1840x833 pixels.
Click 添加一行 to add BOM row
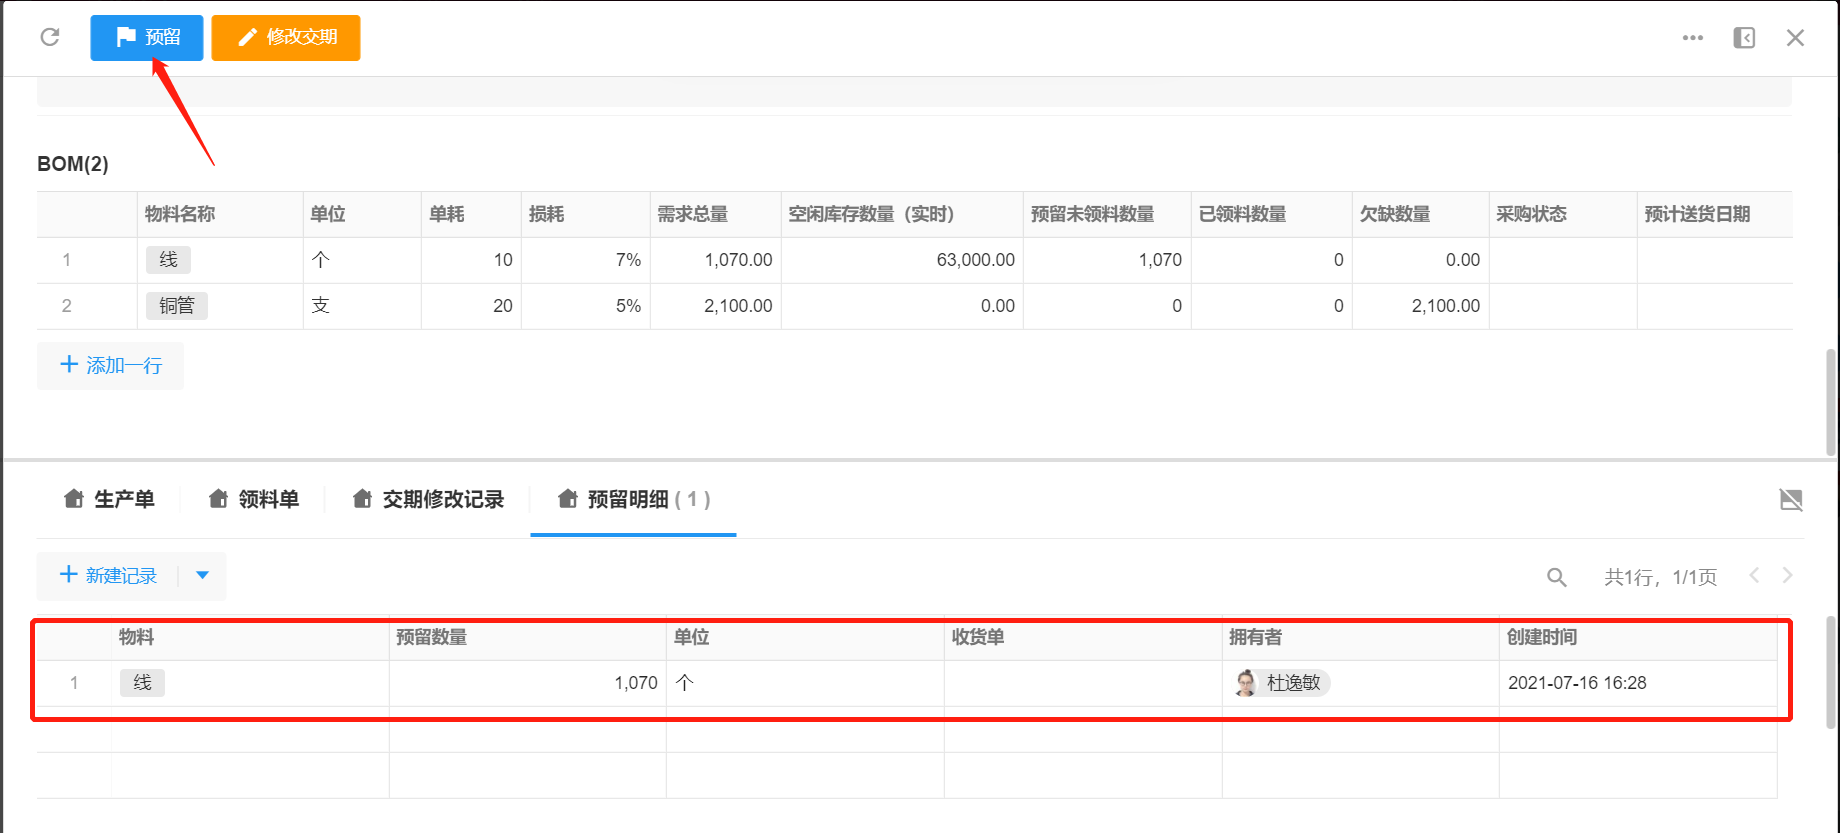tap(110, 366)
